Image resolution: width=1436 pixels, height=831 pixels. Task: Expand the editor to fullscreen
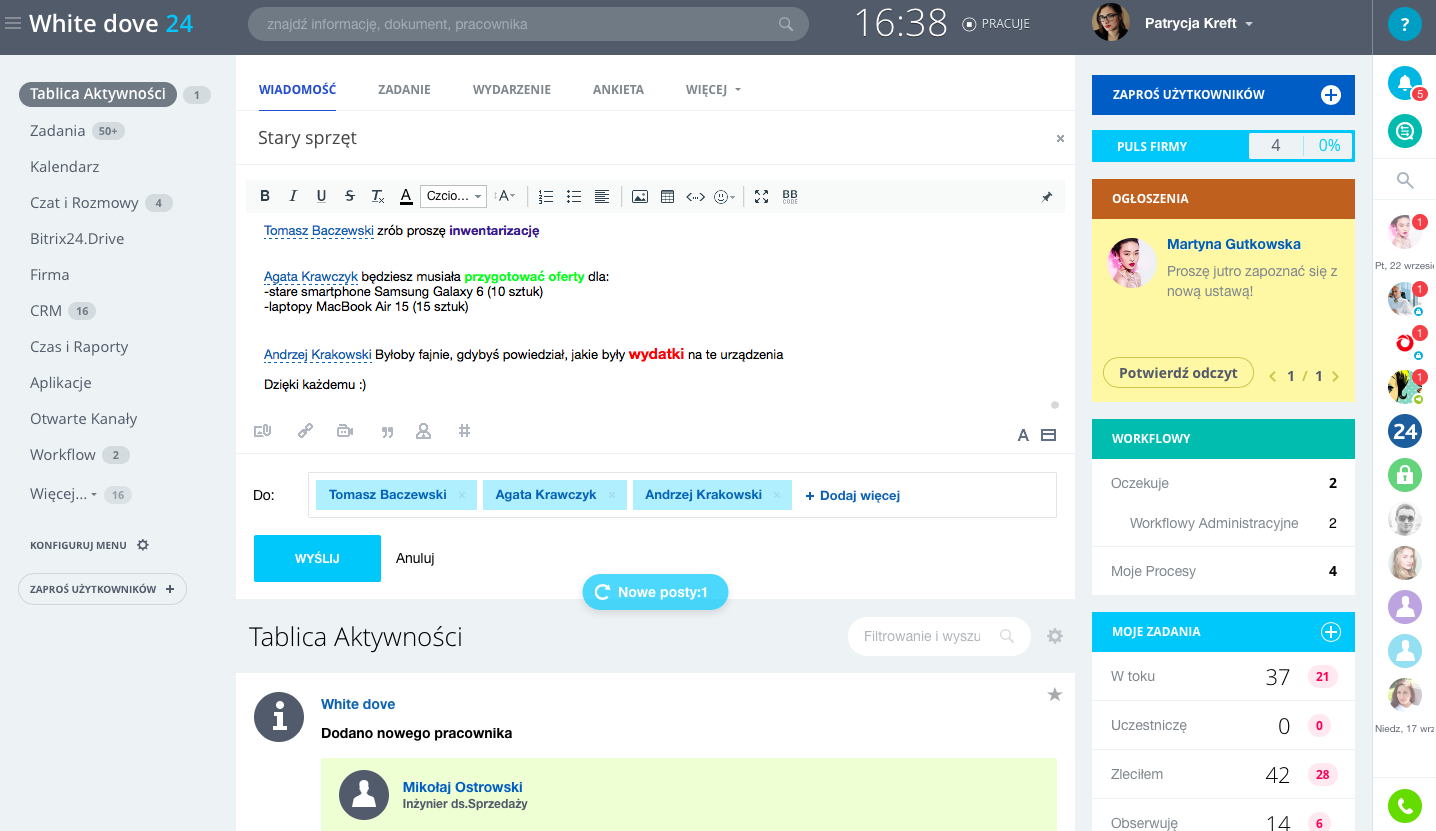click(761, 197)
